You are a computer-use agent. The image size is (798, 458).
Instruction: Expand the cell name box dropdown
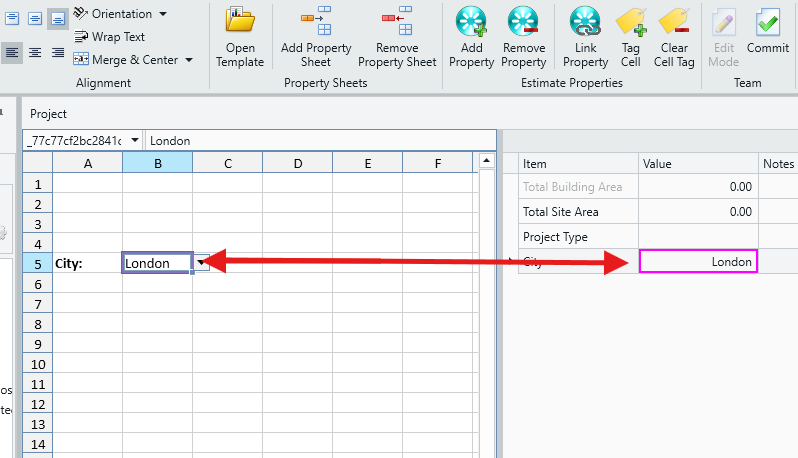pos(135,141)
